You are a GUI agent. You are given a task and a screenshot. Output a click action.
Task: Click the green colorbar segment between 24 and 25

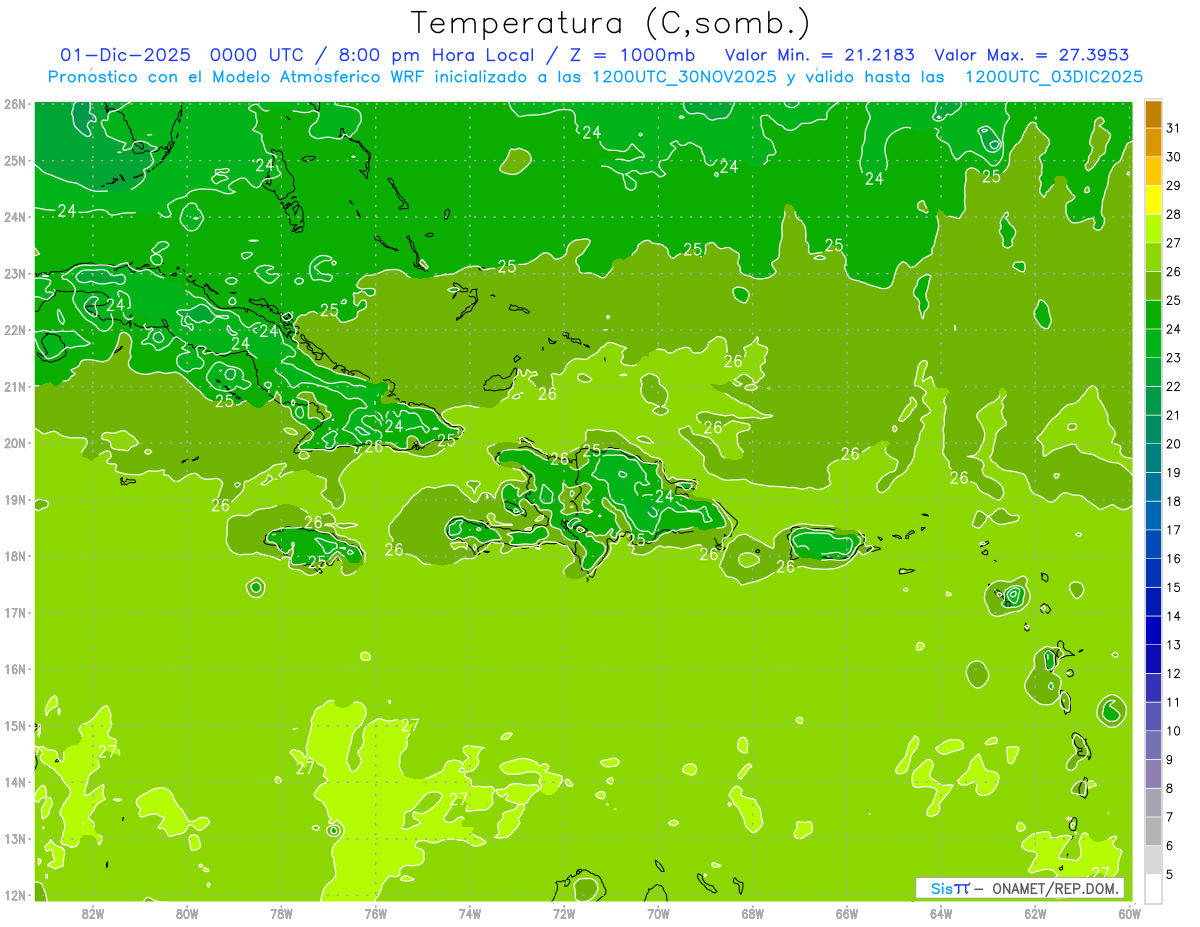(1153, 315)
